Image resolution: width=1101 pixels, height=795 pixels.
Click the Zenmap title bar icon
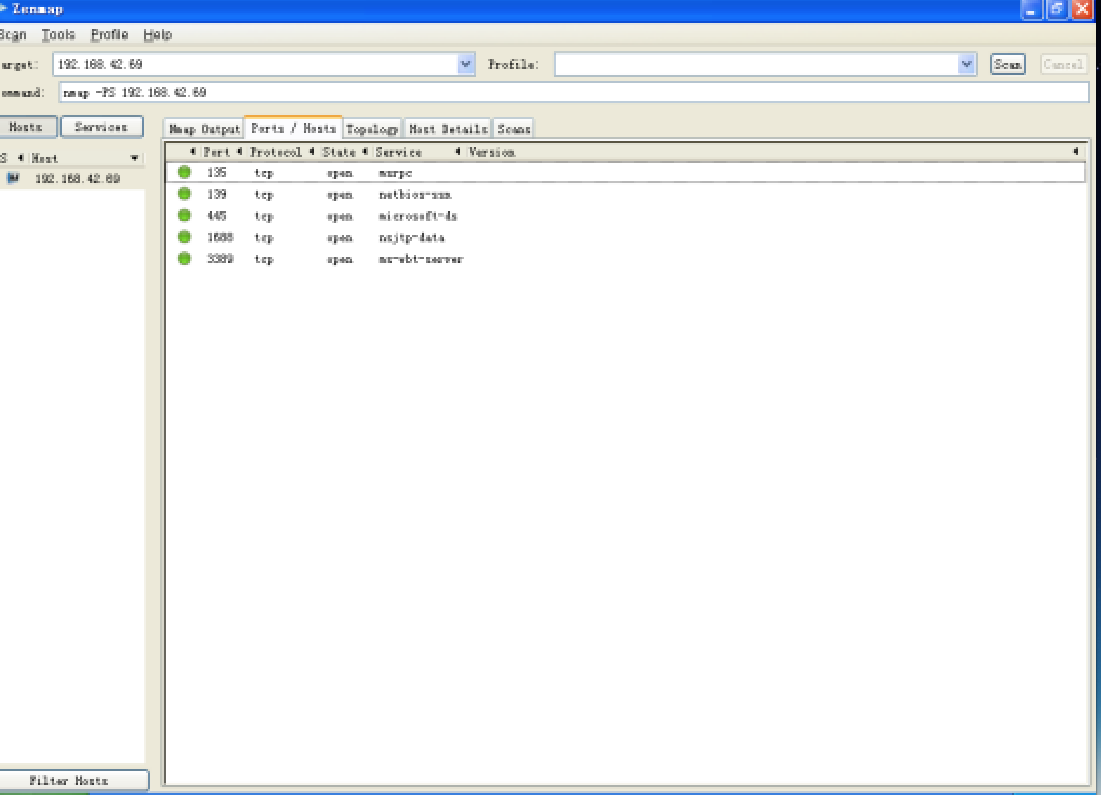coord(3,8)
